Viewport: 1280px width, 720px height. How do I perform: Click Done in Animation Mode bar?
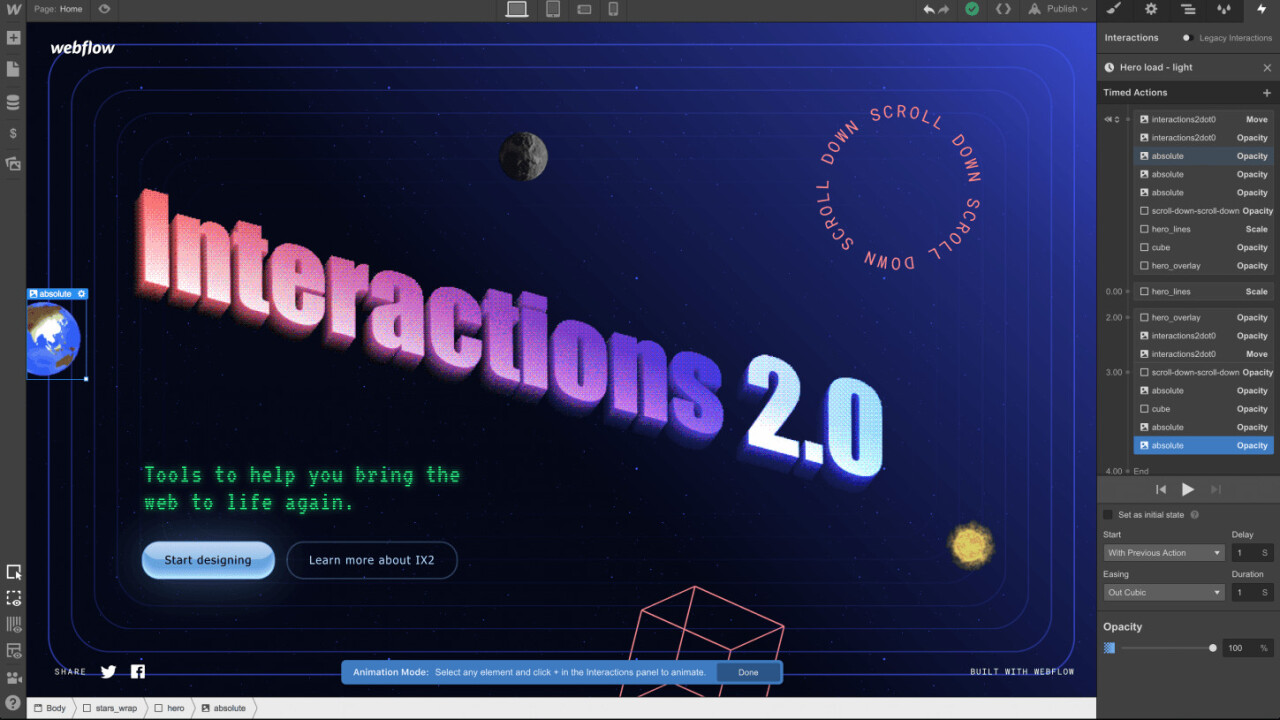(x=748, y=673)
